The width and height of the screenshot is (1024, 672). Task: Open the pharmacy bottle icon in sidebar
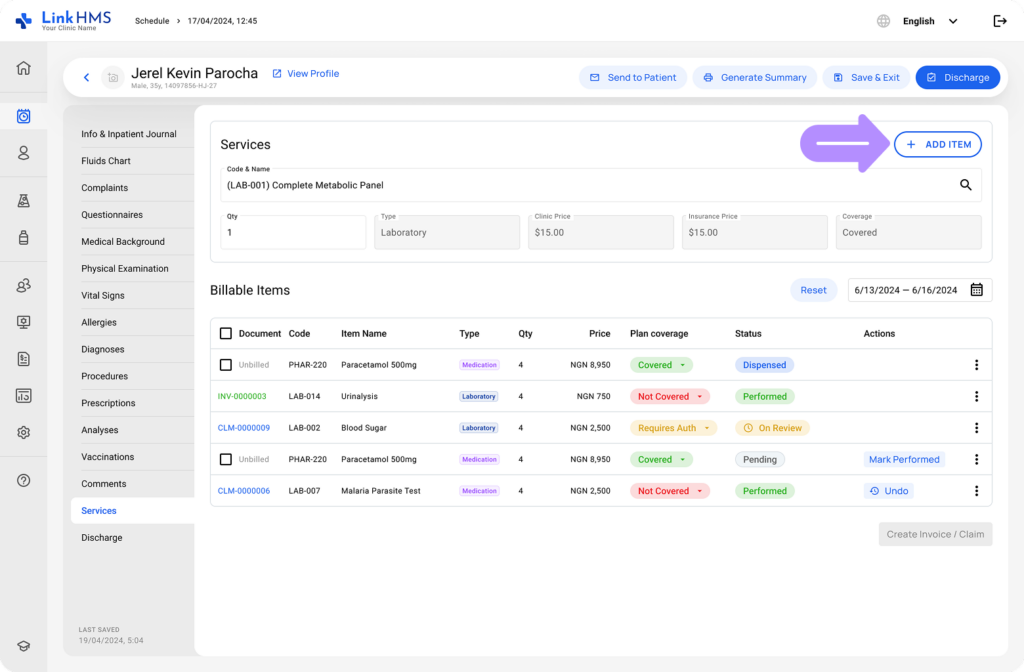pos(24,237)
